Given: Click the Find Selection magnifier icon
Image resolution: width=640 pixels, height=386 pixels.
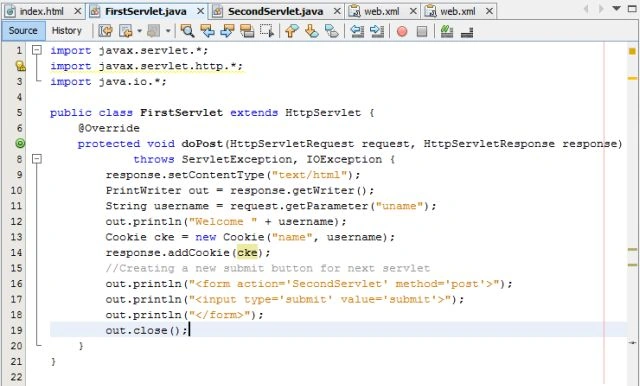Looking at the screenshot, I should 187,31.
